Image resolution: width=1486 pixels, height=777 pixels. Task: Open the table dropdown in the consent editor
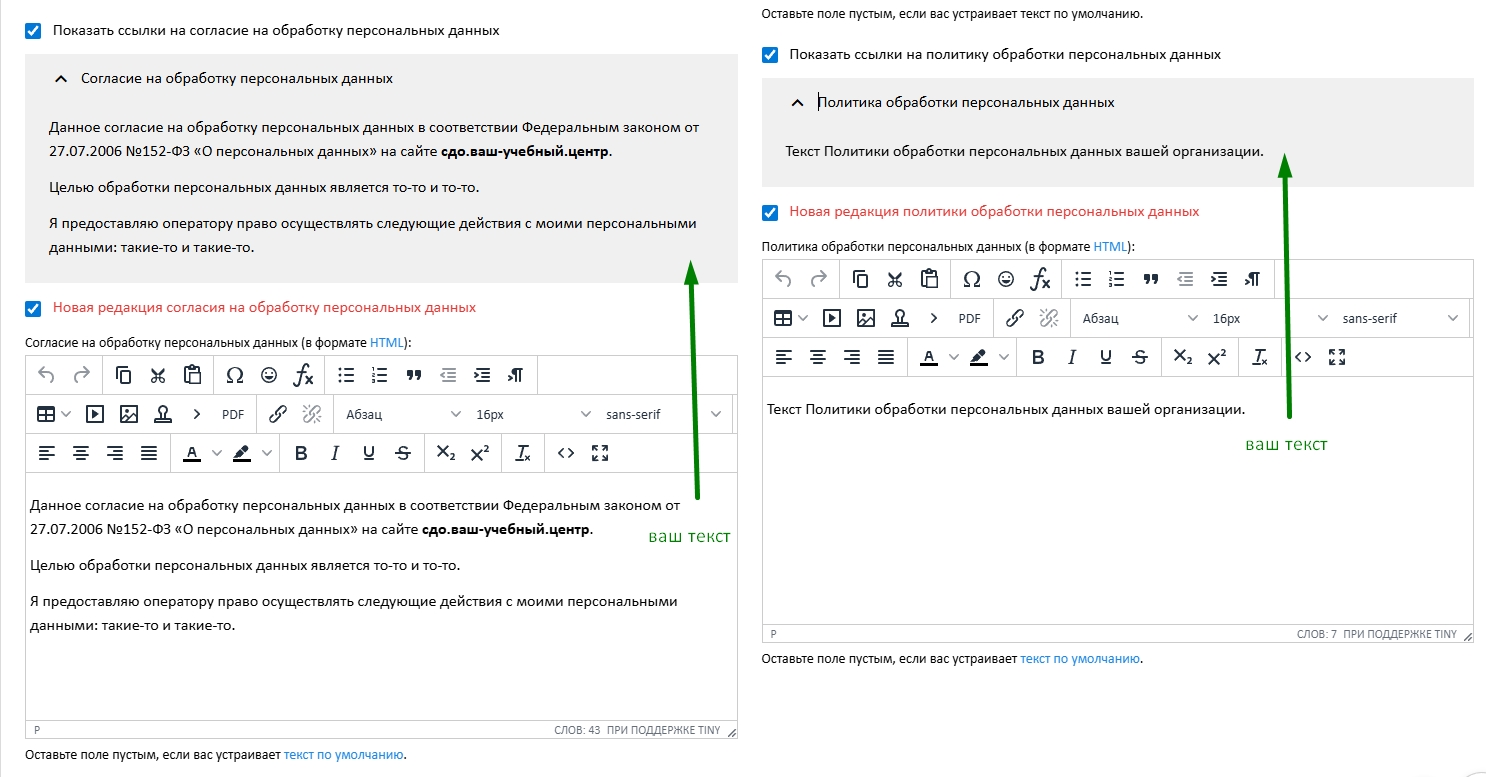66,414
